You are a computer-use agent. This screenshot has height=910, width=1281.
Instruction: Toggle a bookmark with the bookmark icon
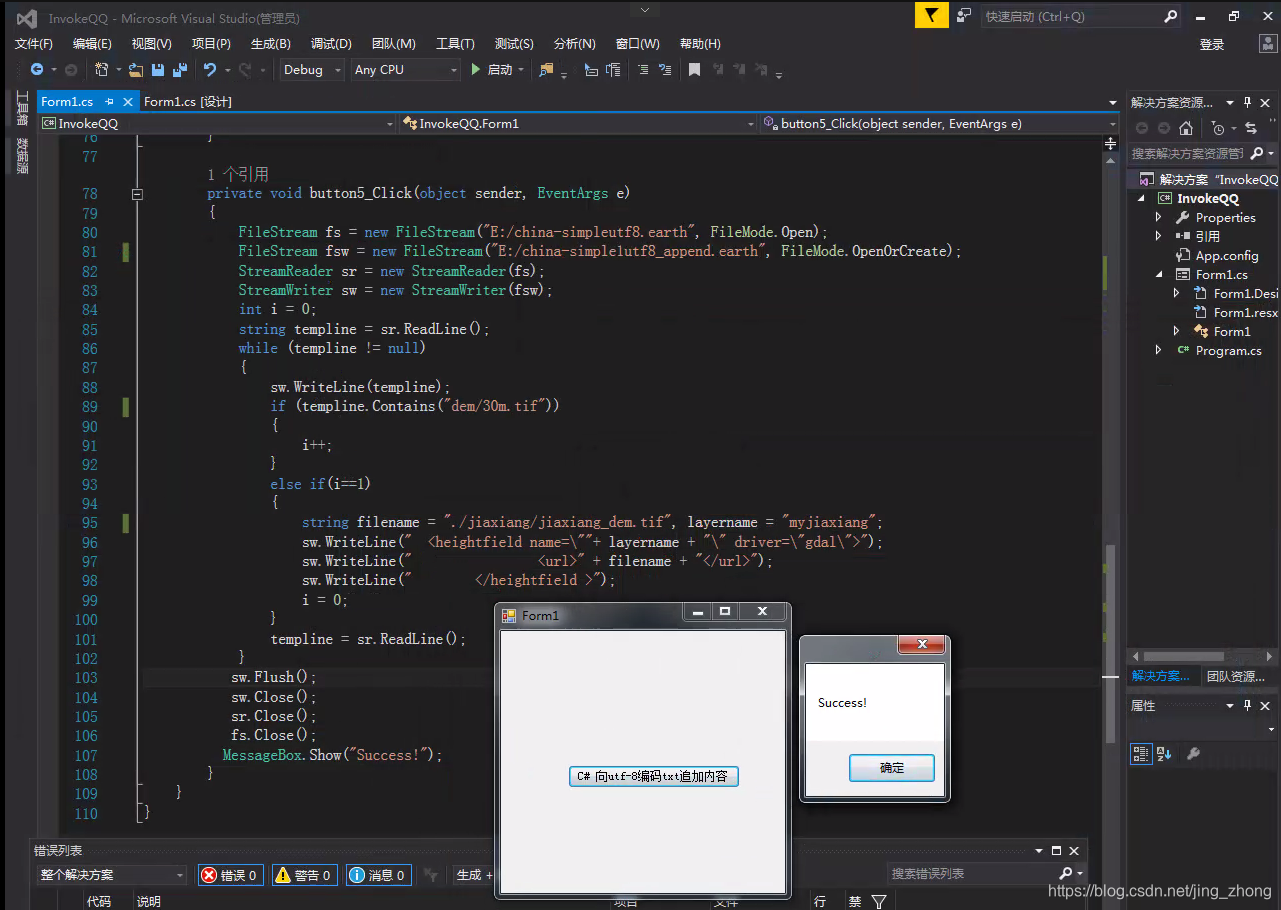click(693, 70)
